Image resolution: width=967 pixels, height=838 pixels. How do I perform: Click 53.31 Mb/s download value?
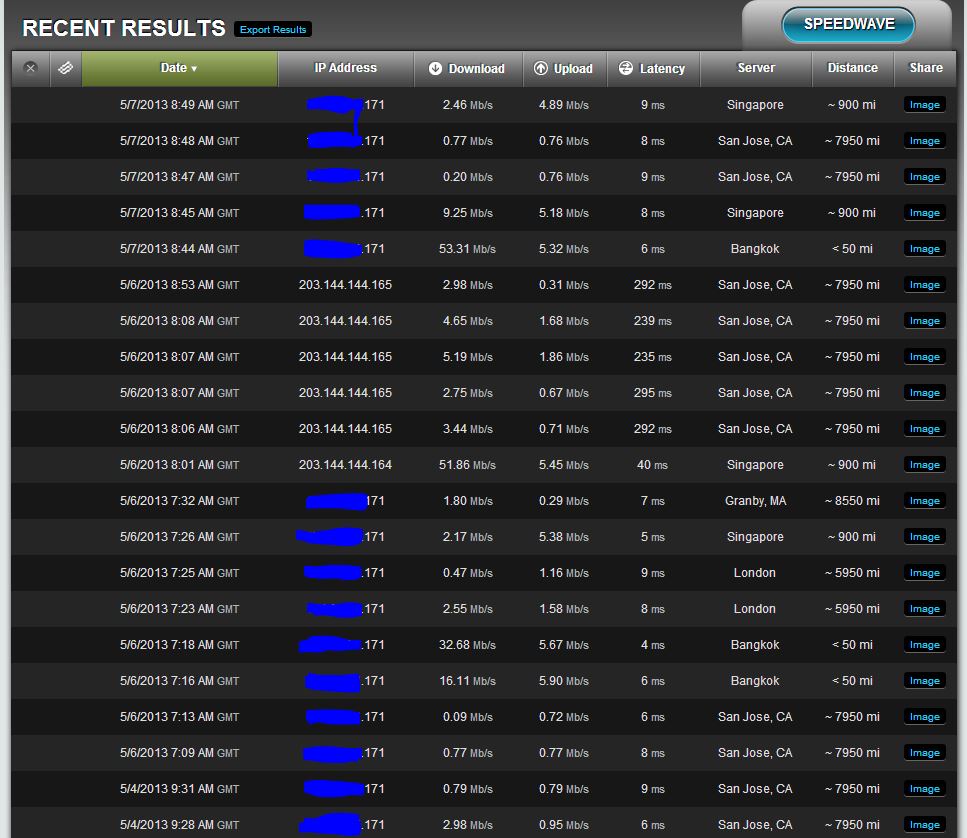[x=467, y=249]
